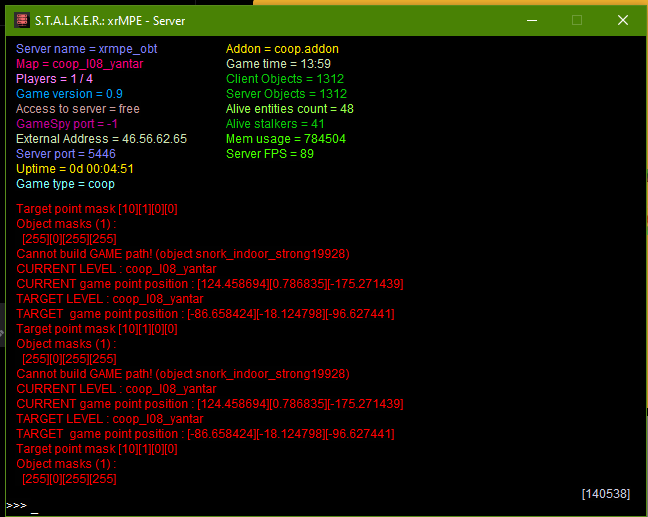Screen dimensions: 648x517
Task: Click 'Server name = xrmpe_obt' line
Action: tap(87, 49)
